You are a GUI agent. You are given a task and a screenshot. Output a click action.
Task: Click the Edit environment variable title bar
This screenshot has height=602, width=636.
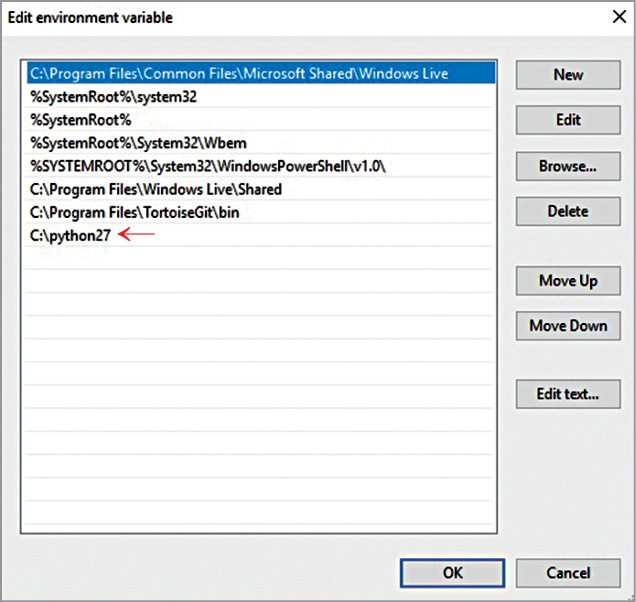coord(300,17)
